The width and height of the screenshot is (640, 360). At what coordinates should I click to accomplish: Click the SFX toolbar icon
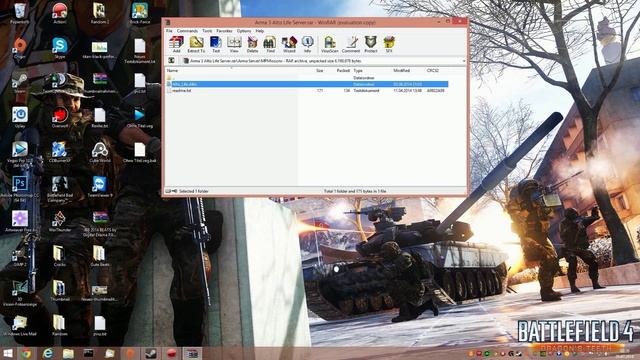[x=389, y=44]
